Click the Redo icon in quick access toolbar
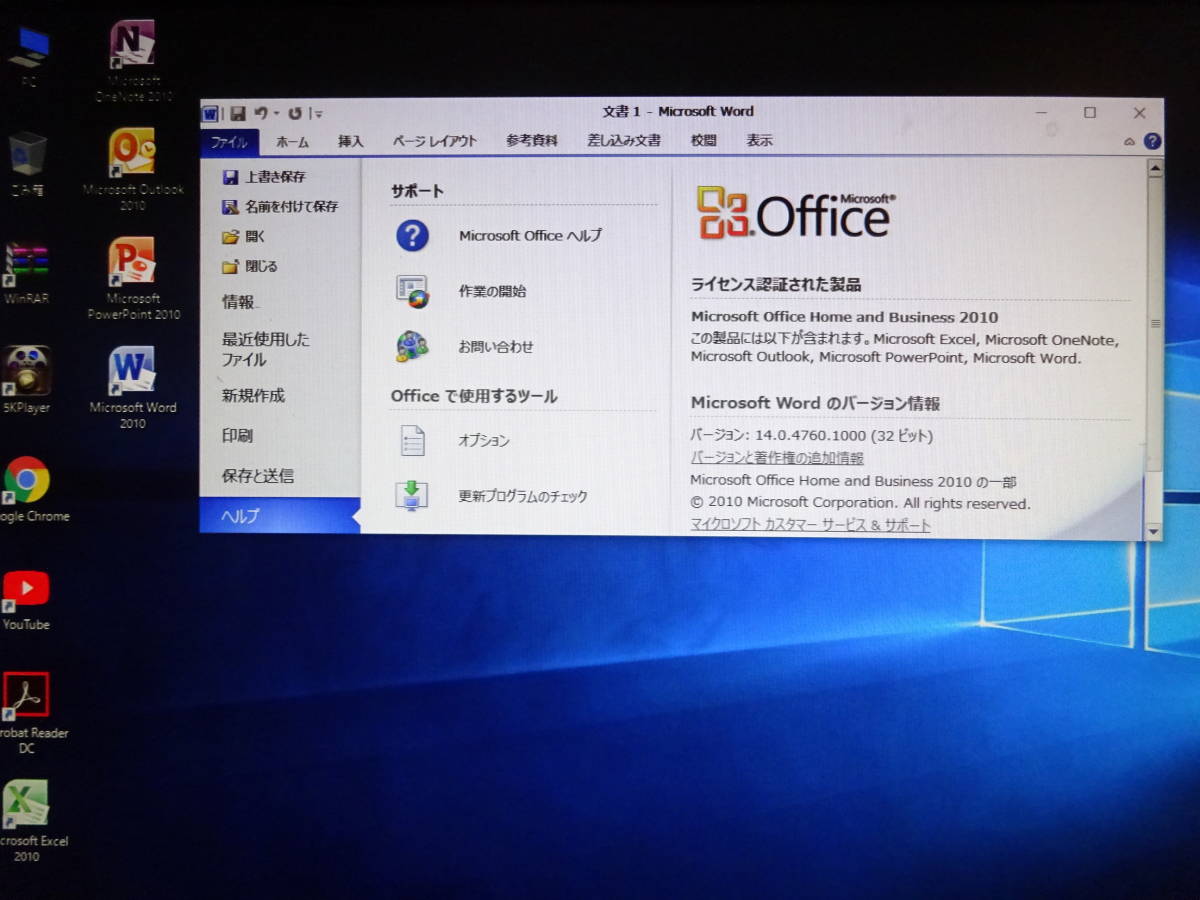This screenshot has width=1200, height=900. coord(294,113)
